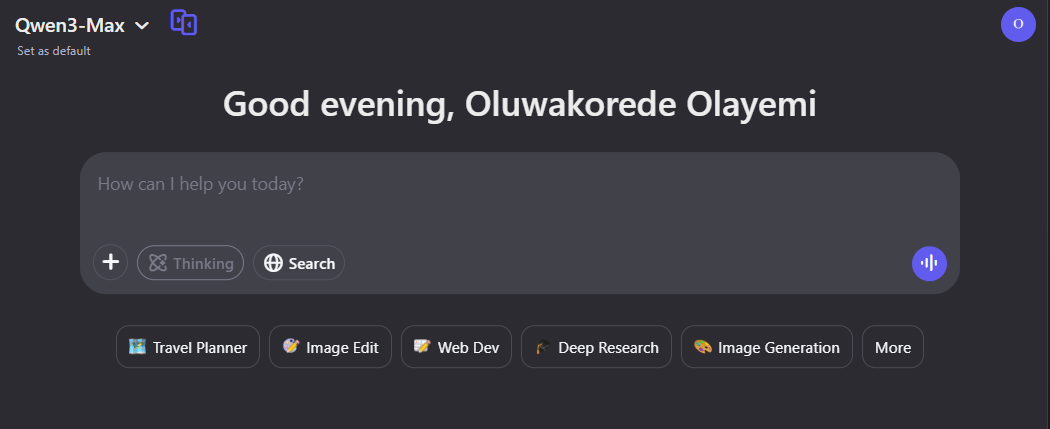Screen dimensions: 1050x429
Task: Toggle Thinking mode on
Action: coord(190,263)
